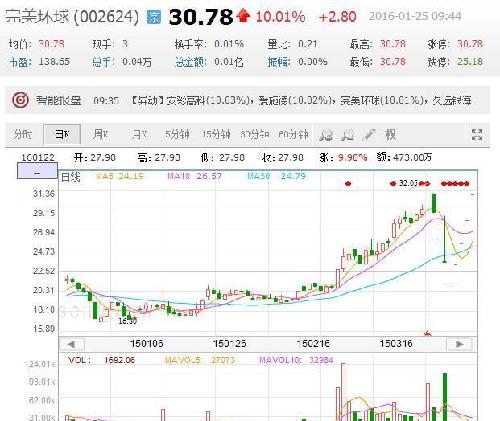Click the 额: 470.00万 turnover value
Image resolution: width=500 pixels, height=421 pixels.
pos(404,157)
